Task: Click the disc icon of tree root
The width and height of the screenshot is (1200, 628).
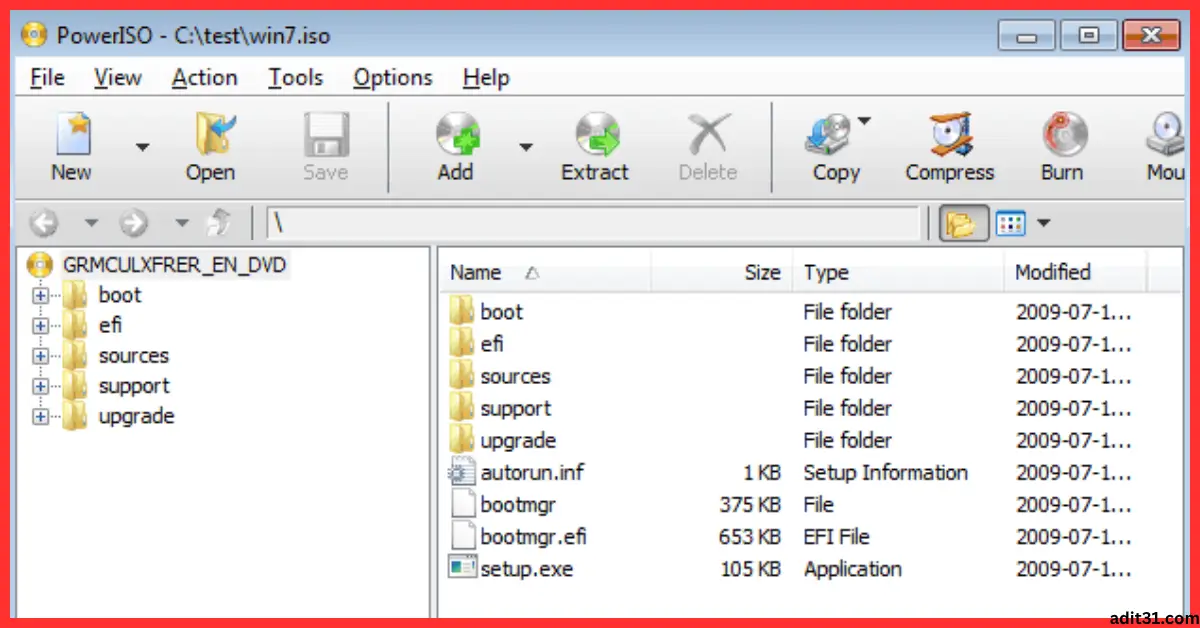Action: tap(40, 265)
